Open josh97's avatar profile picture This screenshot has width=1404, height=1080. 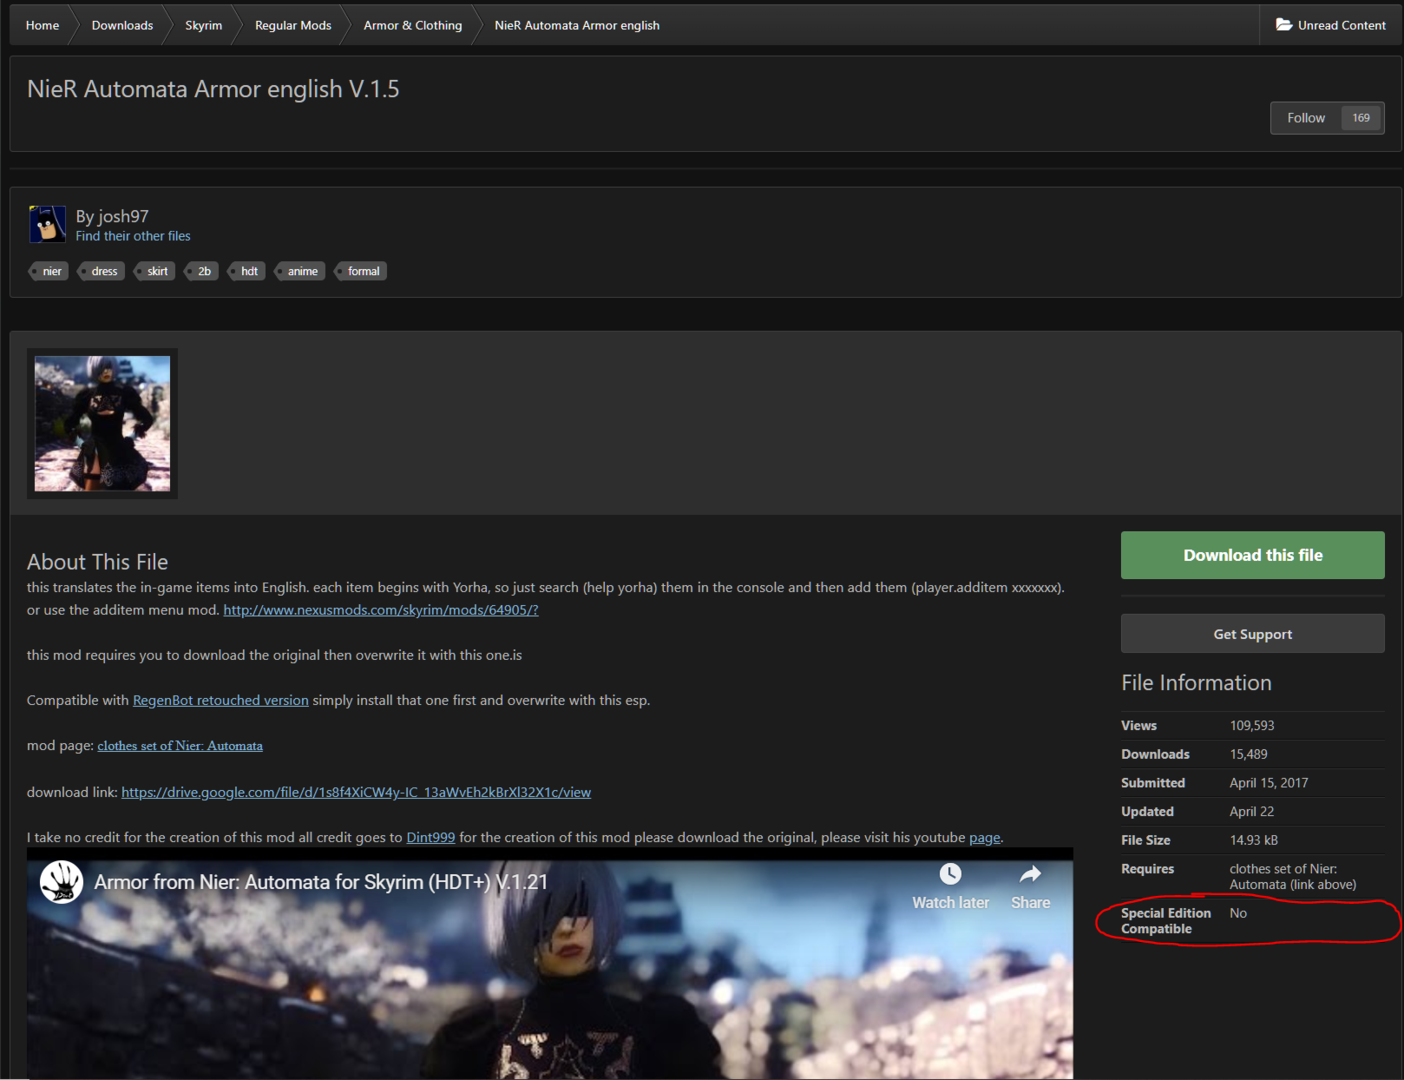pos(47,224)
